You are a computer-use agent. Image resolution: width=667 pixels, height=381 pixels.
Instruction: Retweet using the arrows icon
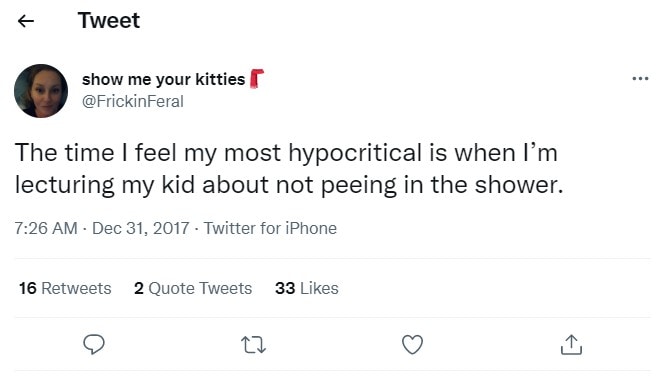[253, 345]
